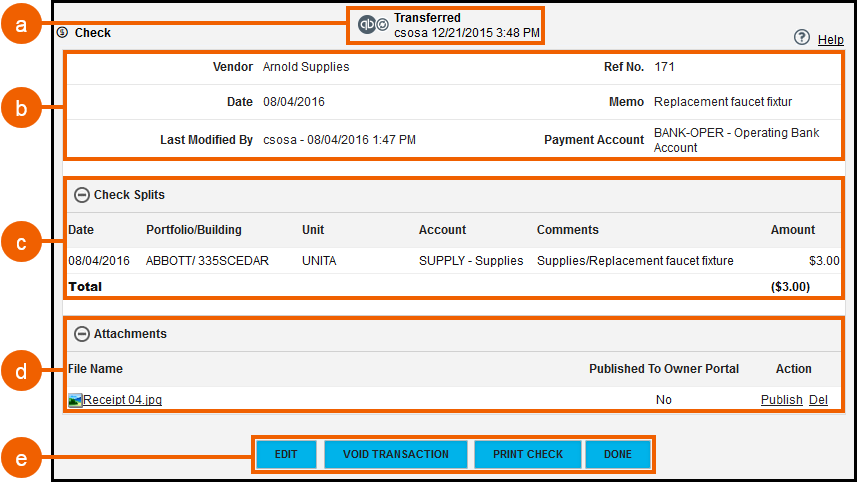Click the Unit column header
The width and height of the screenshot is (857, 482).
click(x=313, y=230)
